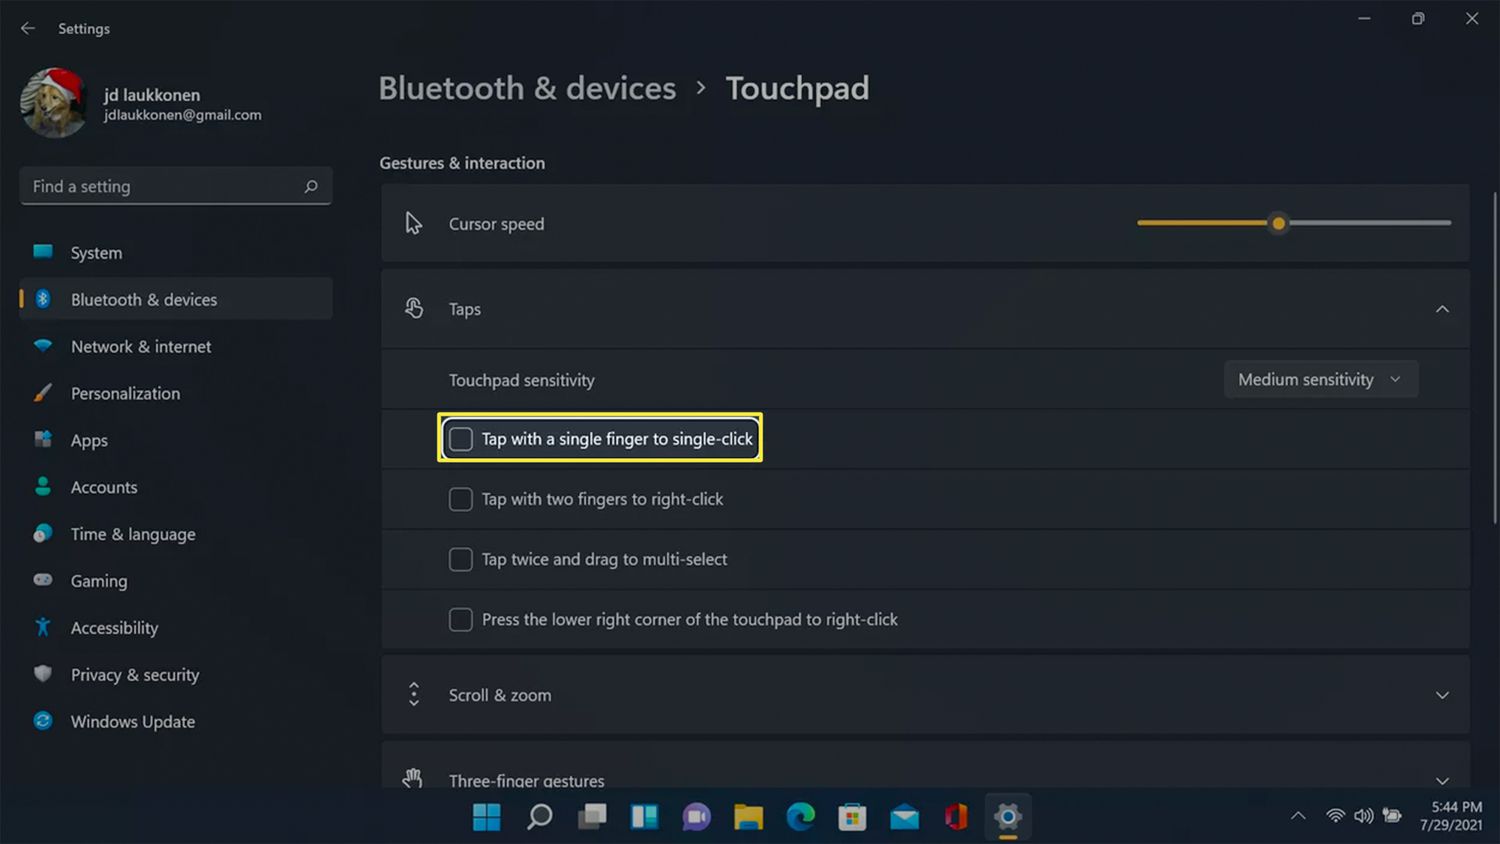Open Microsoft Edge from the taskbar
This screenshot has width=1500, height=844.
pyautogui.click(x=800, y=817)
